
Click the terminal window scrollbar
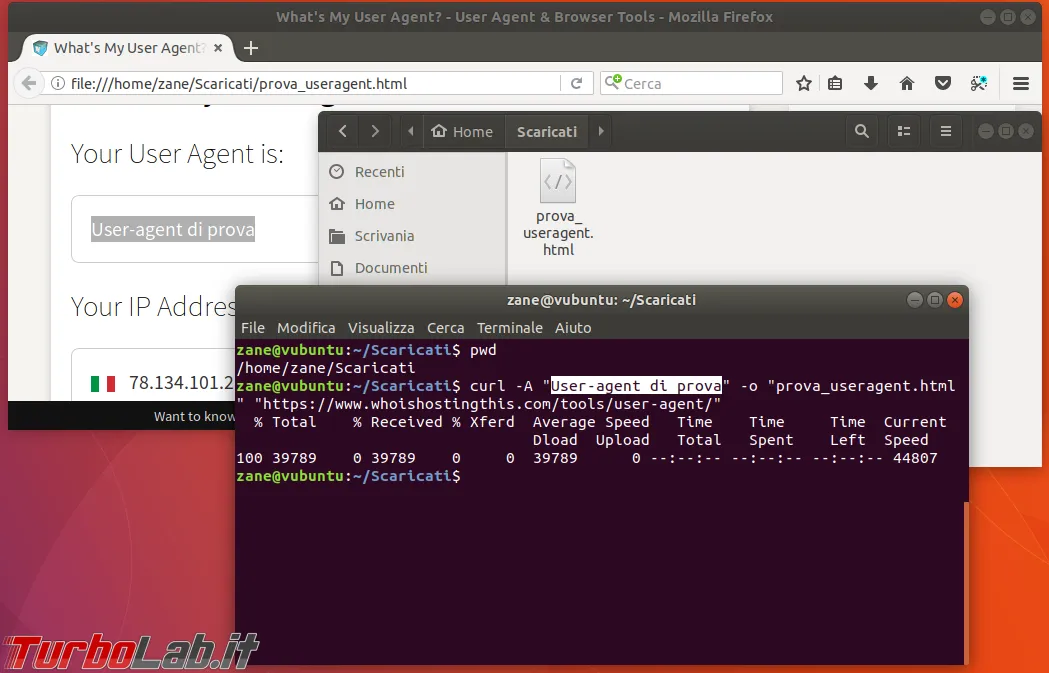click(965, 582)
